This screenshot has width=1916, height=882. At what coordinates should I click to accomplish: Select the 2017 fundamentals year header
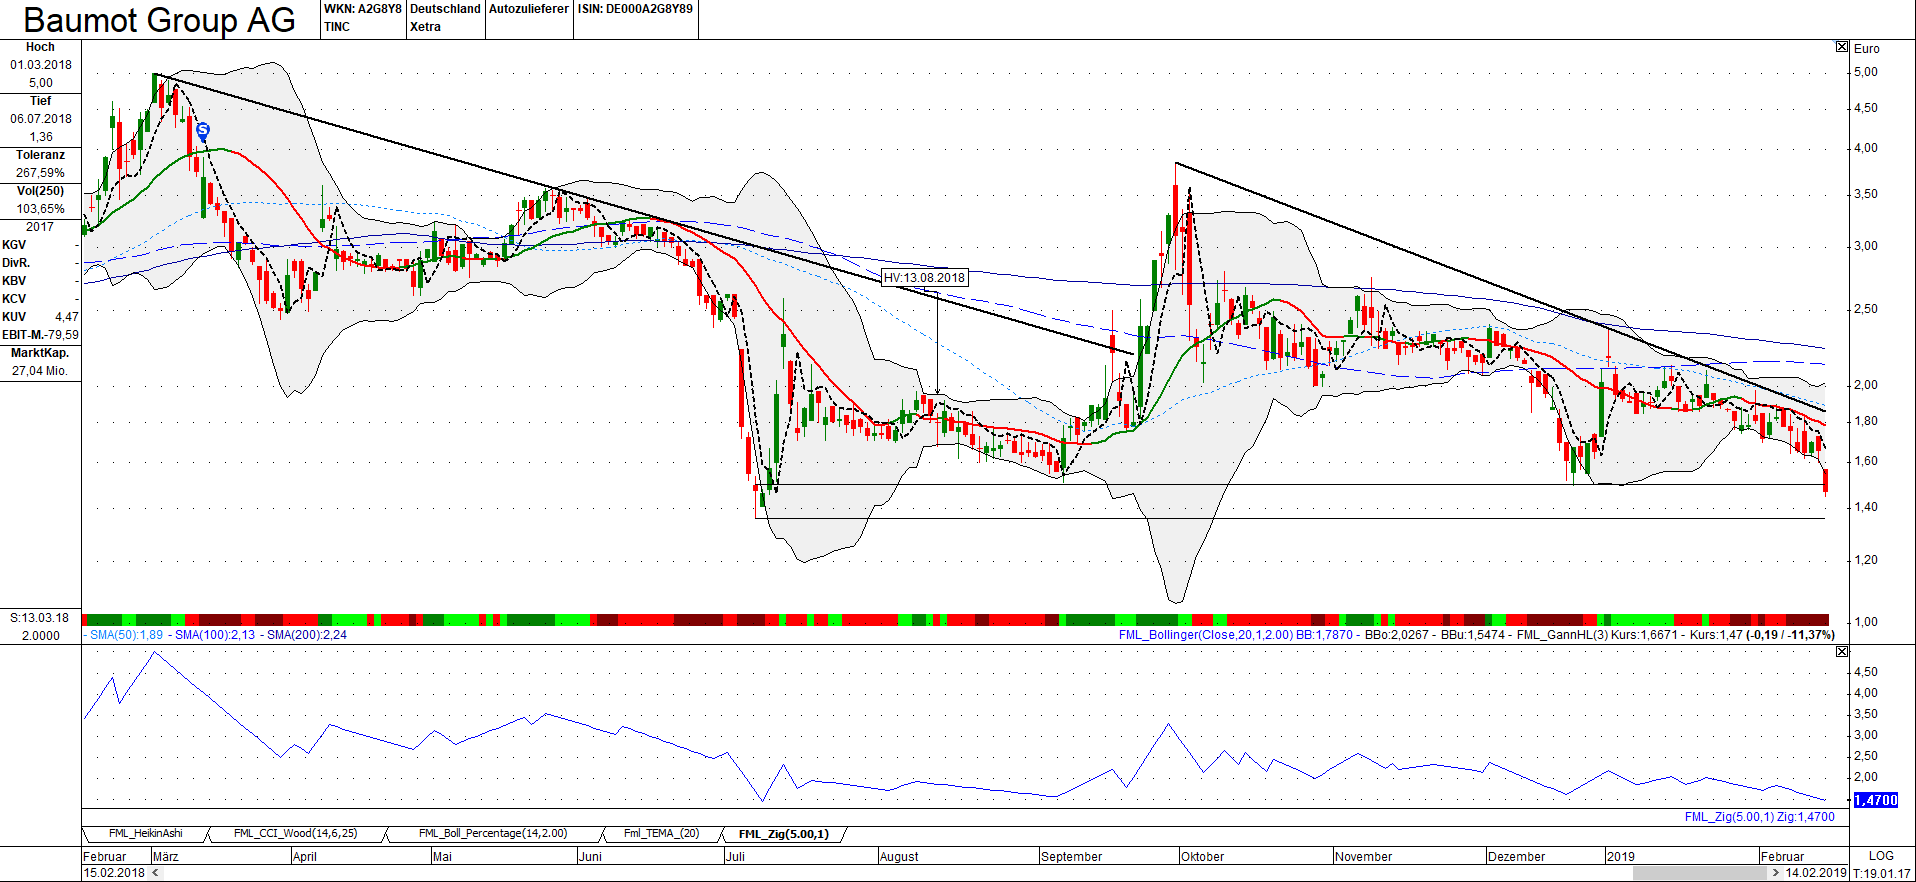pos(40,227)
